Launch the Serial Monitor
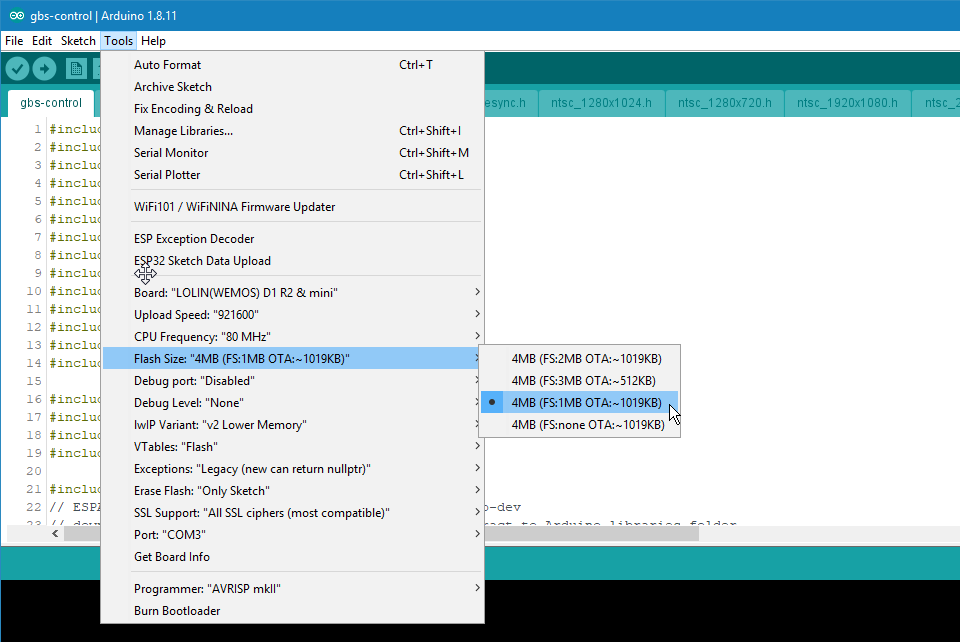Image resolution: width=960 pixels, height=642 pixels. pos(293,153)
